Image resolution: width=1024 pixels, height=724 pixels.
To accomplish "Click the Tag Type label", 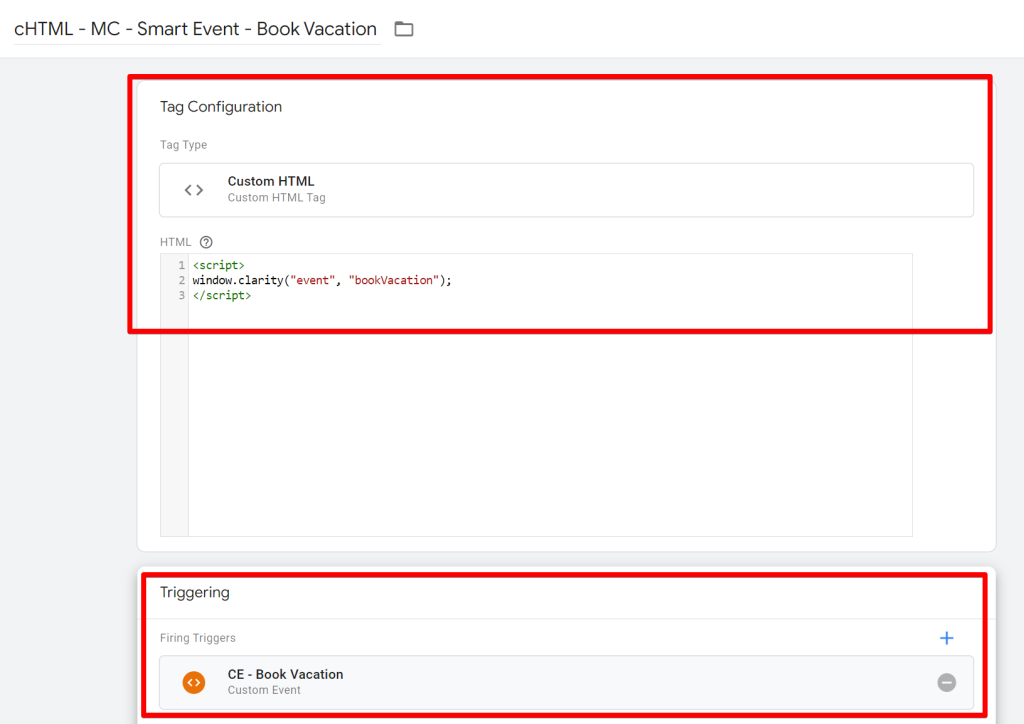I will pos(184,145).
